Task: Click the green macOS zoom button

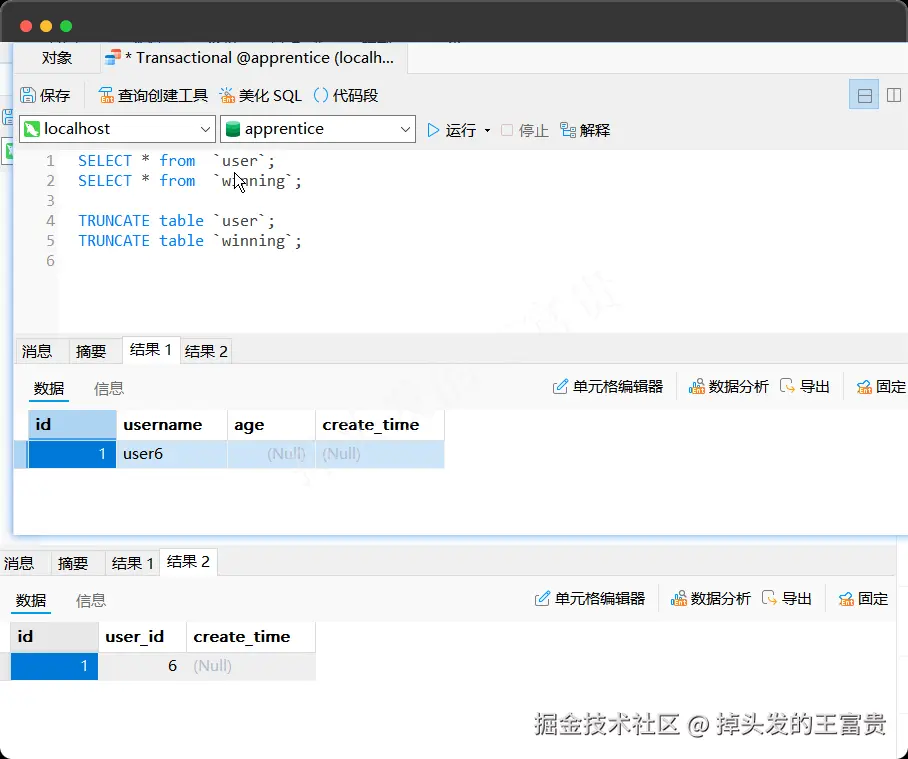Action: coord(66,26)
